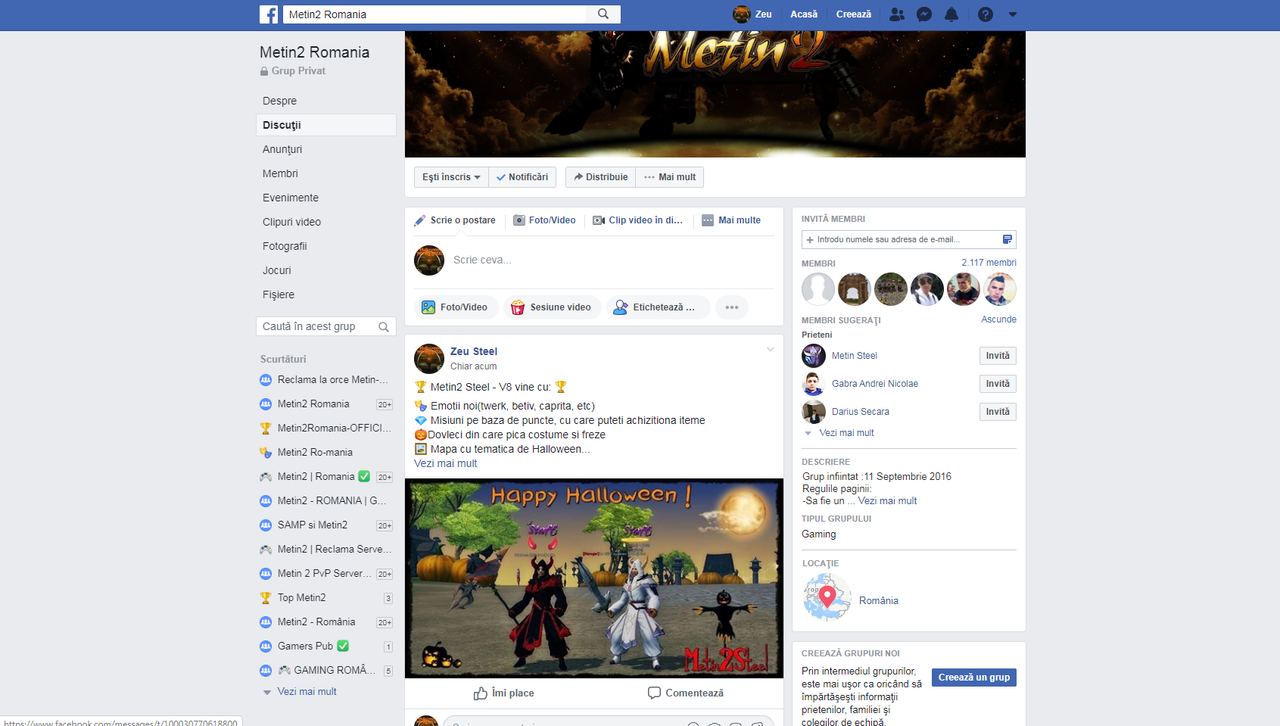Open the help menu question mark
1280x726 pixels.
(985, 14)
